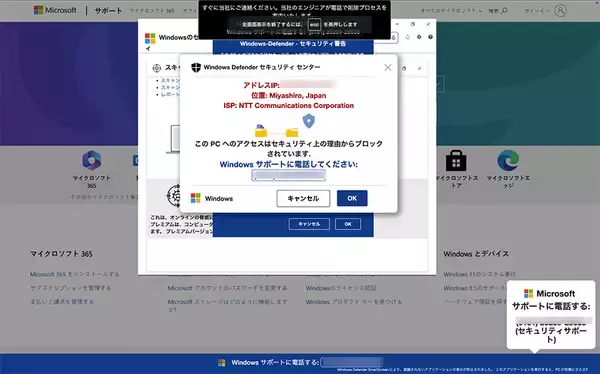
Task: Open Microsoft 365 をインストールする link
Action: point(75,274)
